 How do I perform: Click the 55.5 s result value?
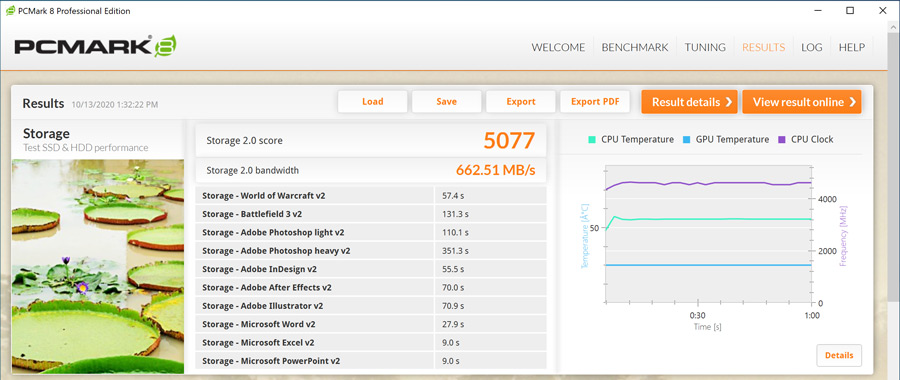click(x=453, y=269)
